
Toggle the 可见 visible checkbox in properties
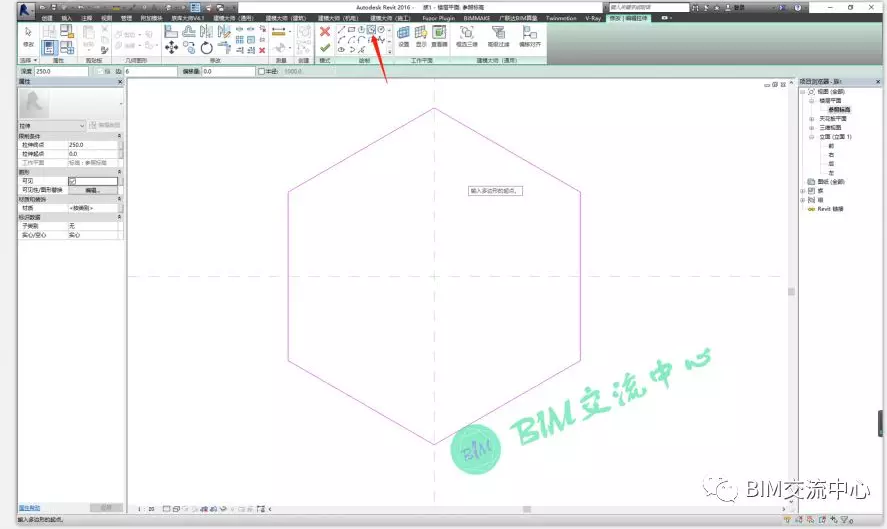coord(72,181)
